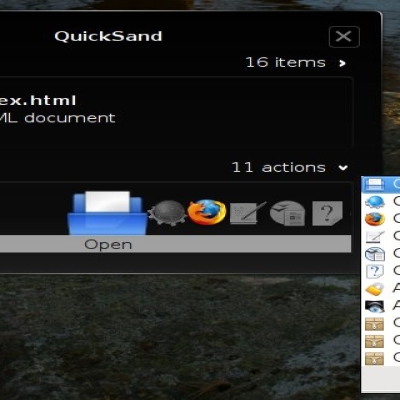
Task: Click the gray Open action label bar
Action: [175, 244]
